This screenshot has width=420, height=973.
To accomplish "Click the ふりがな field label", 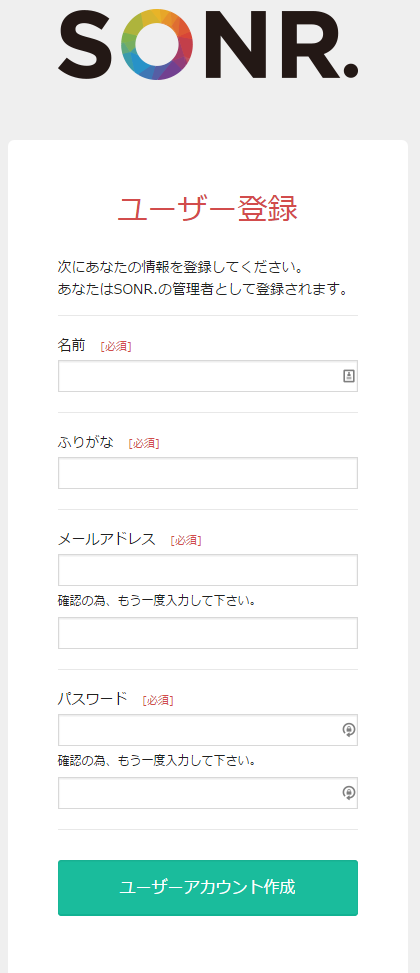I will pyautogui.click(x=86, y=442).
